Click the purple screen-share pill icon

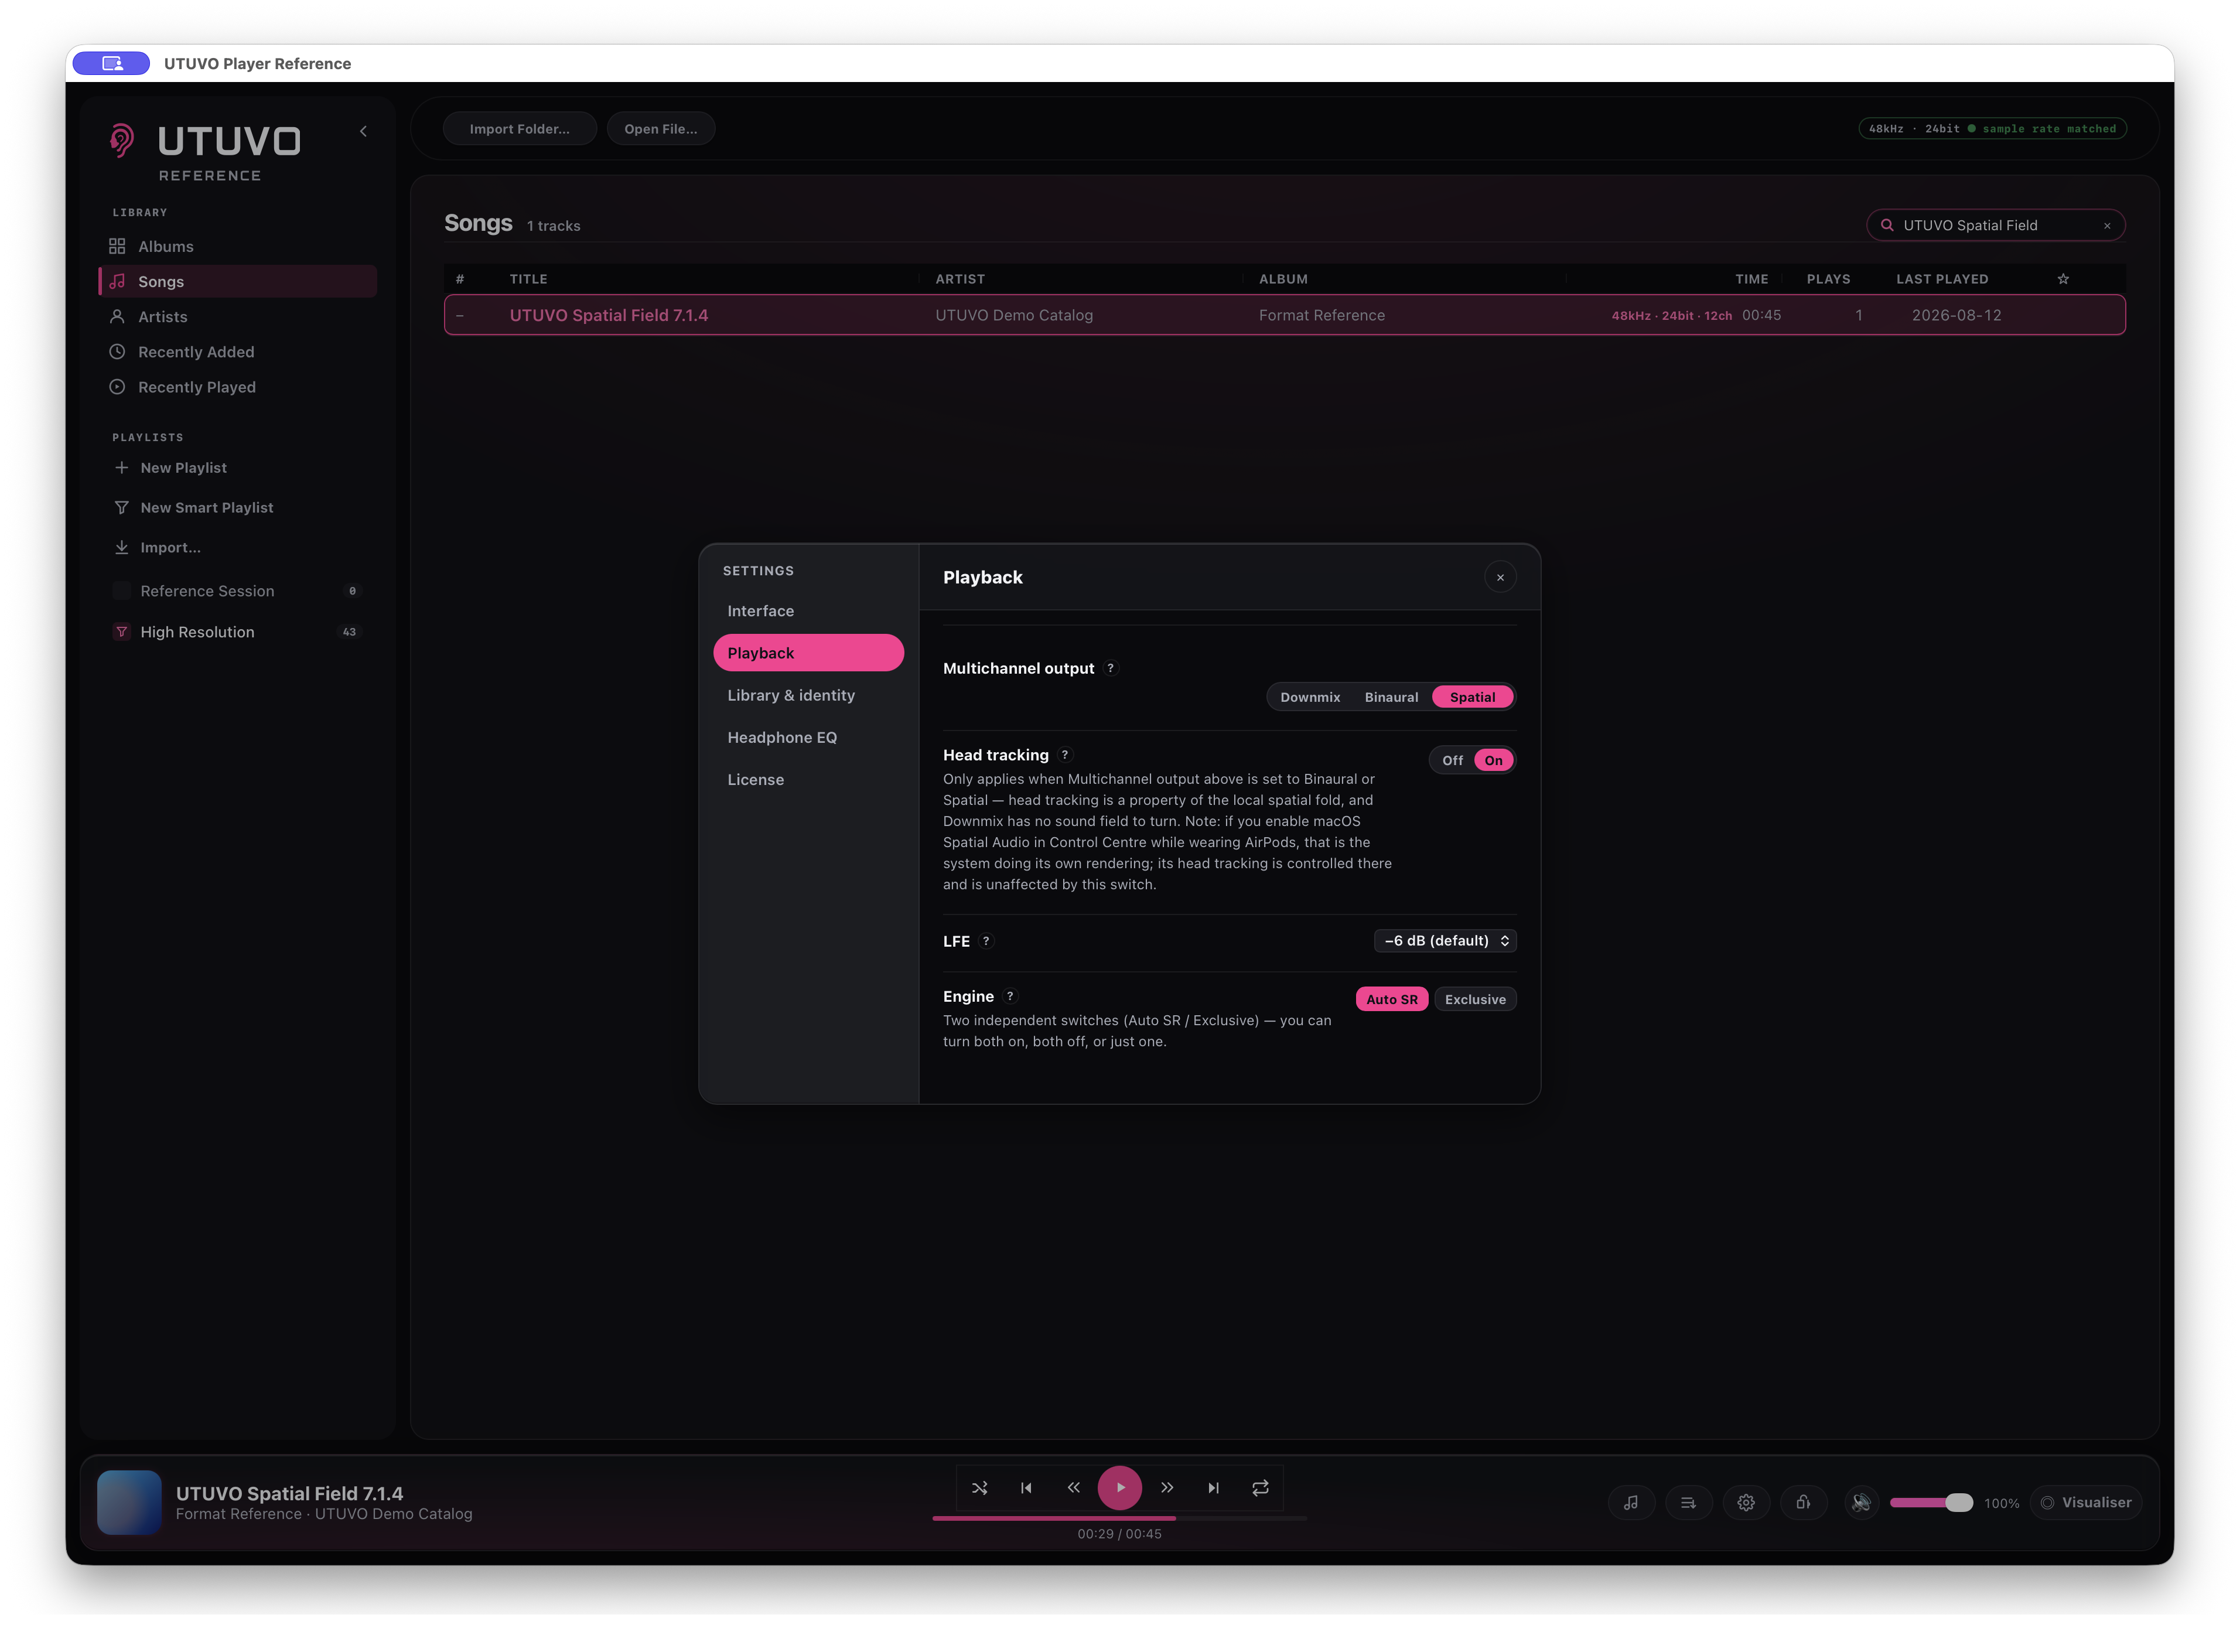tap(111, 63)
